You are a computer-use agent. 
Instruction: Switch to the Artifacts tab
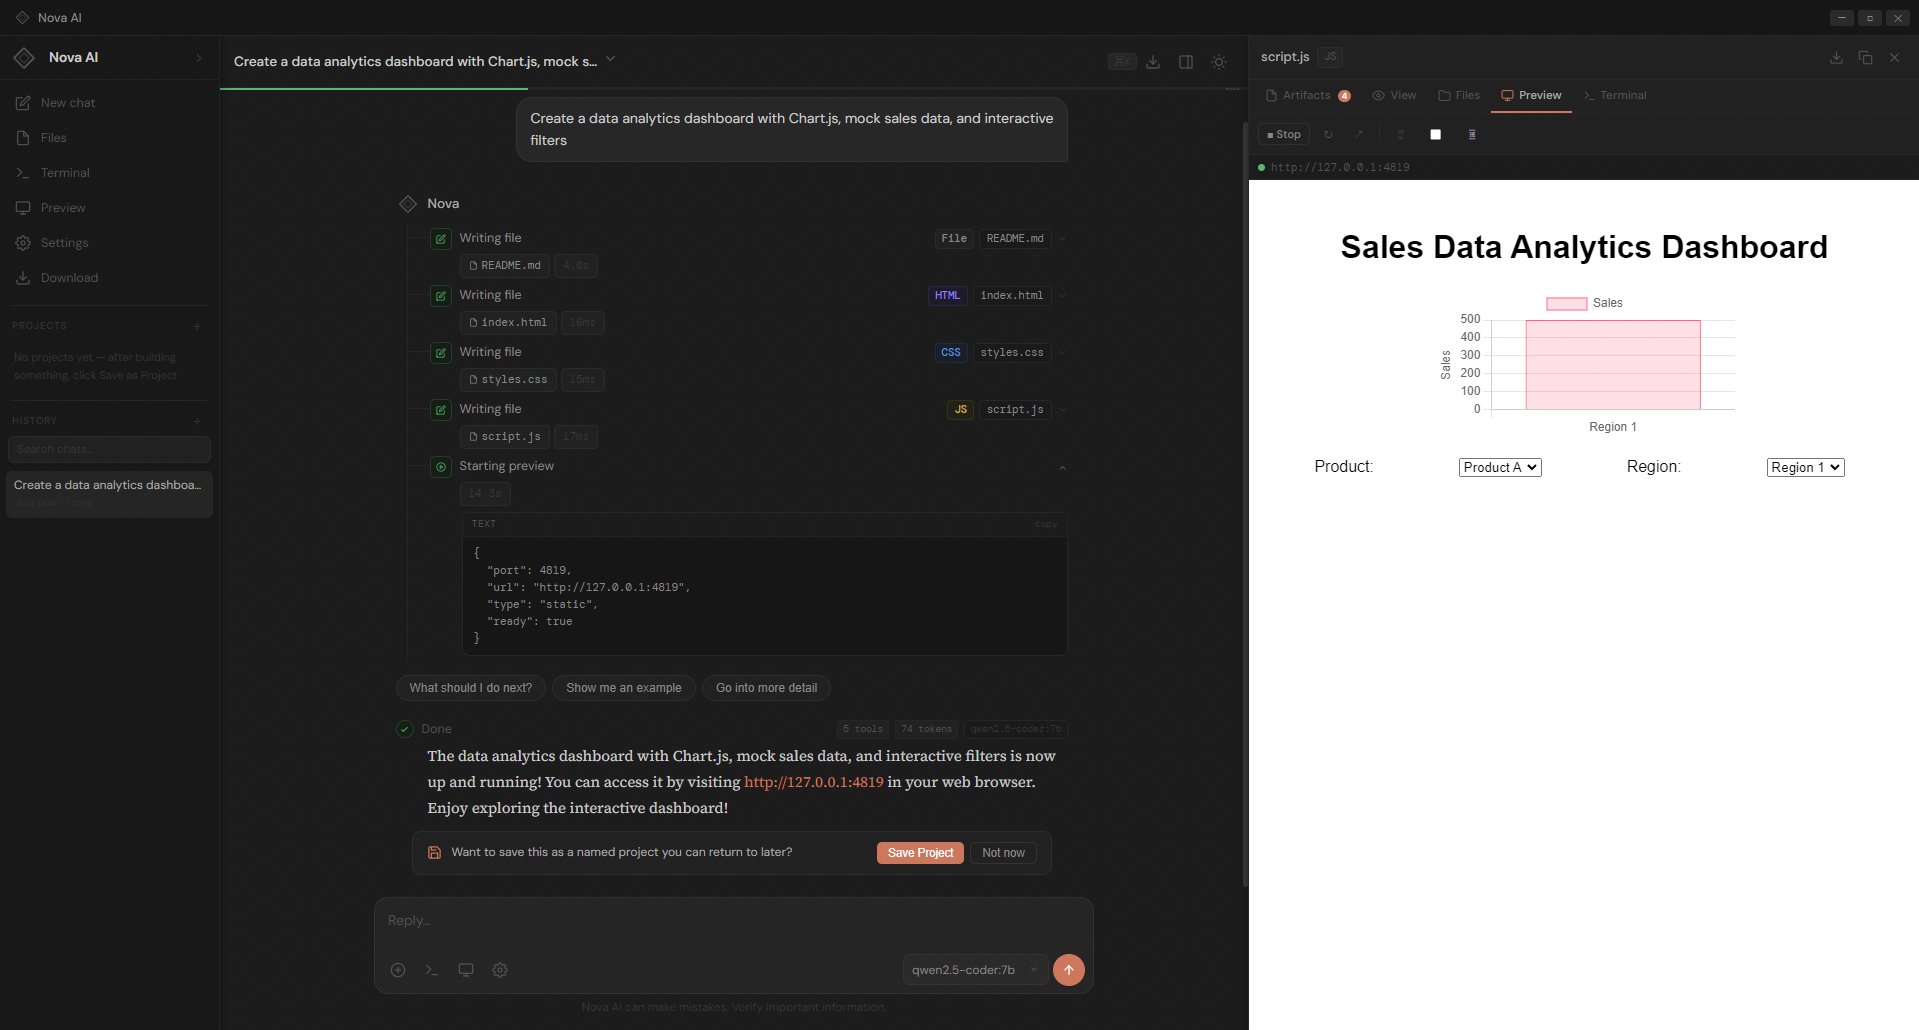click(x=1308, y=96)
